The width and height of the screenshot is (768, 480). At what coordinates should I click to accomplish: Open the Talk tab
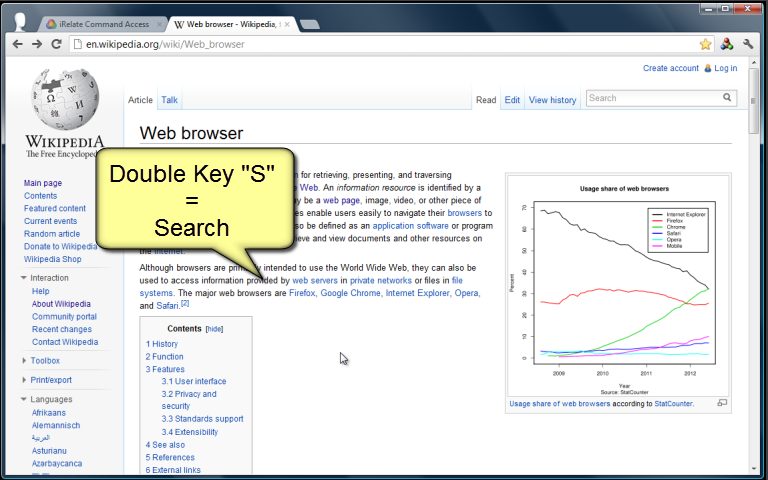169,100
